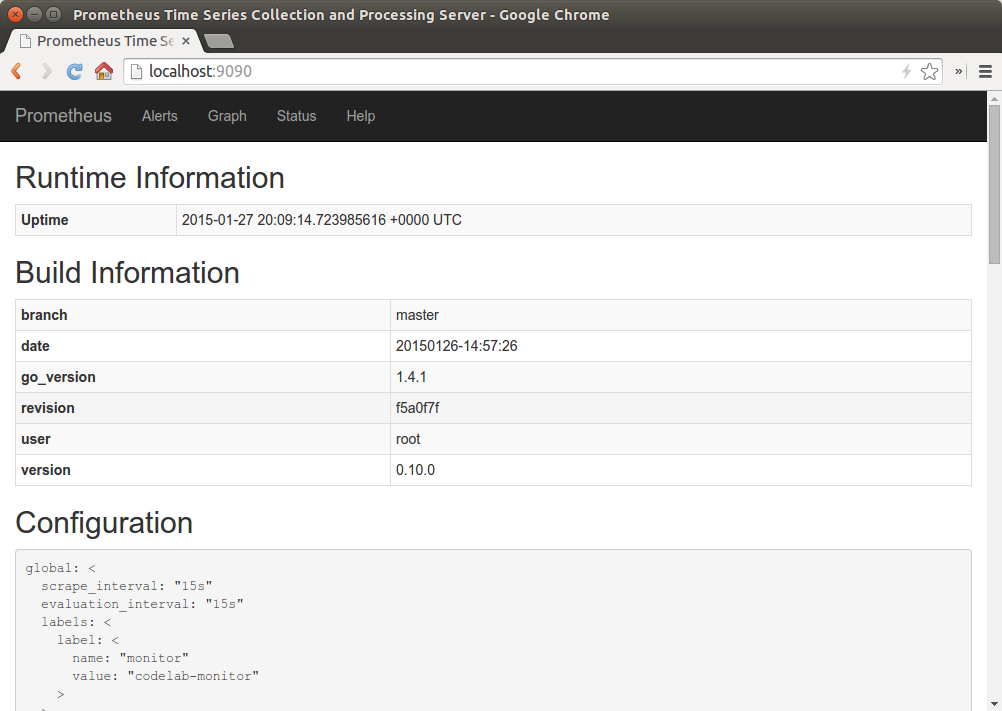Image resolution: width=1002 pixels, height=711 pixels.
Task: Select the user value root
Action: (x=408, y=439)
